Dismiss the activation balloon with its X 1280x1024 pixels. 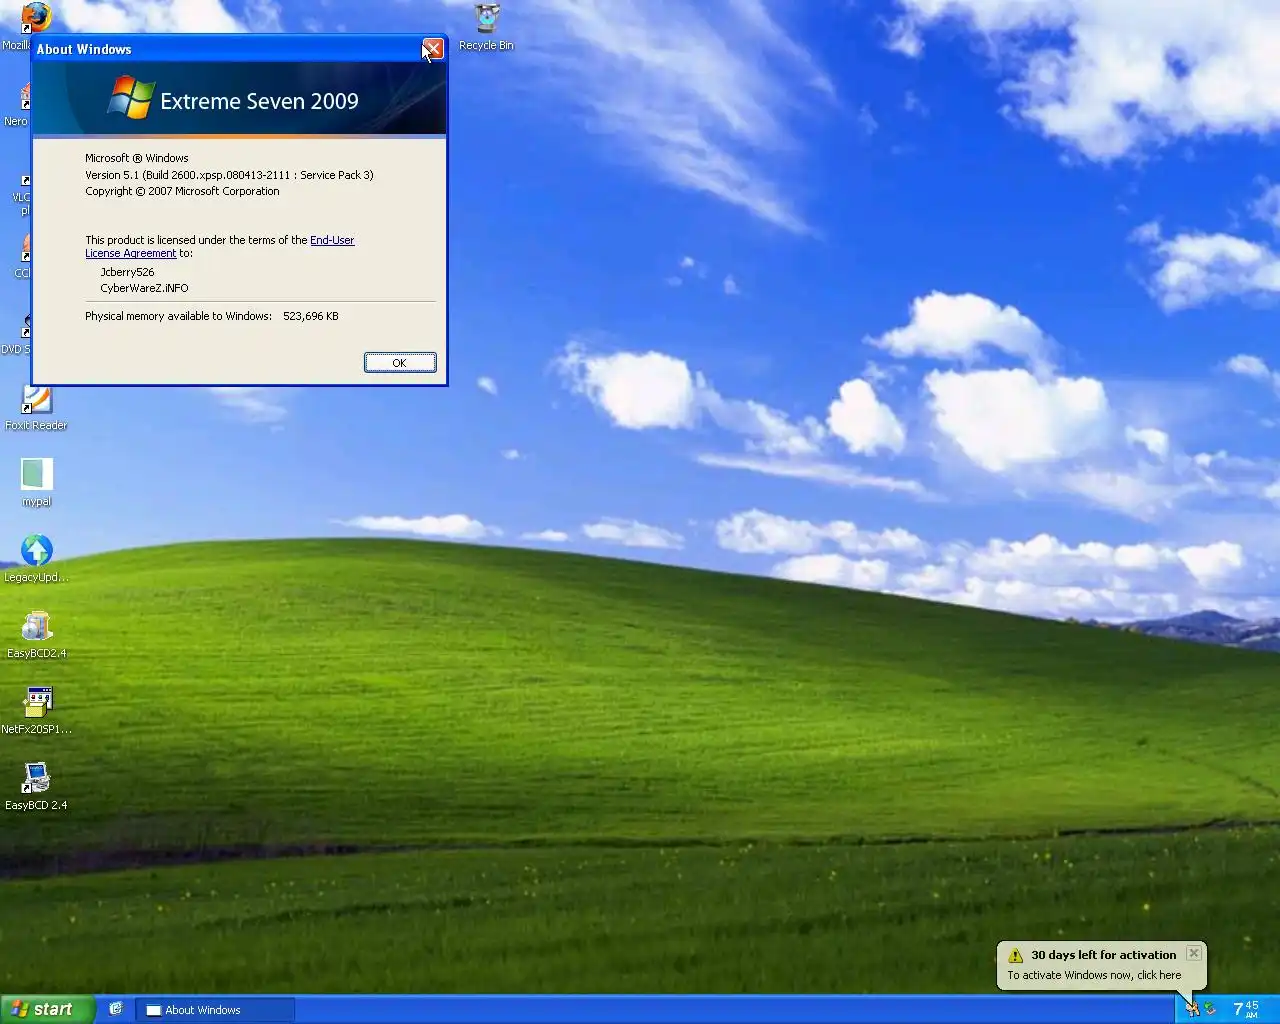tap(1193, 953)
